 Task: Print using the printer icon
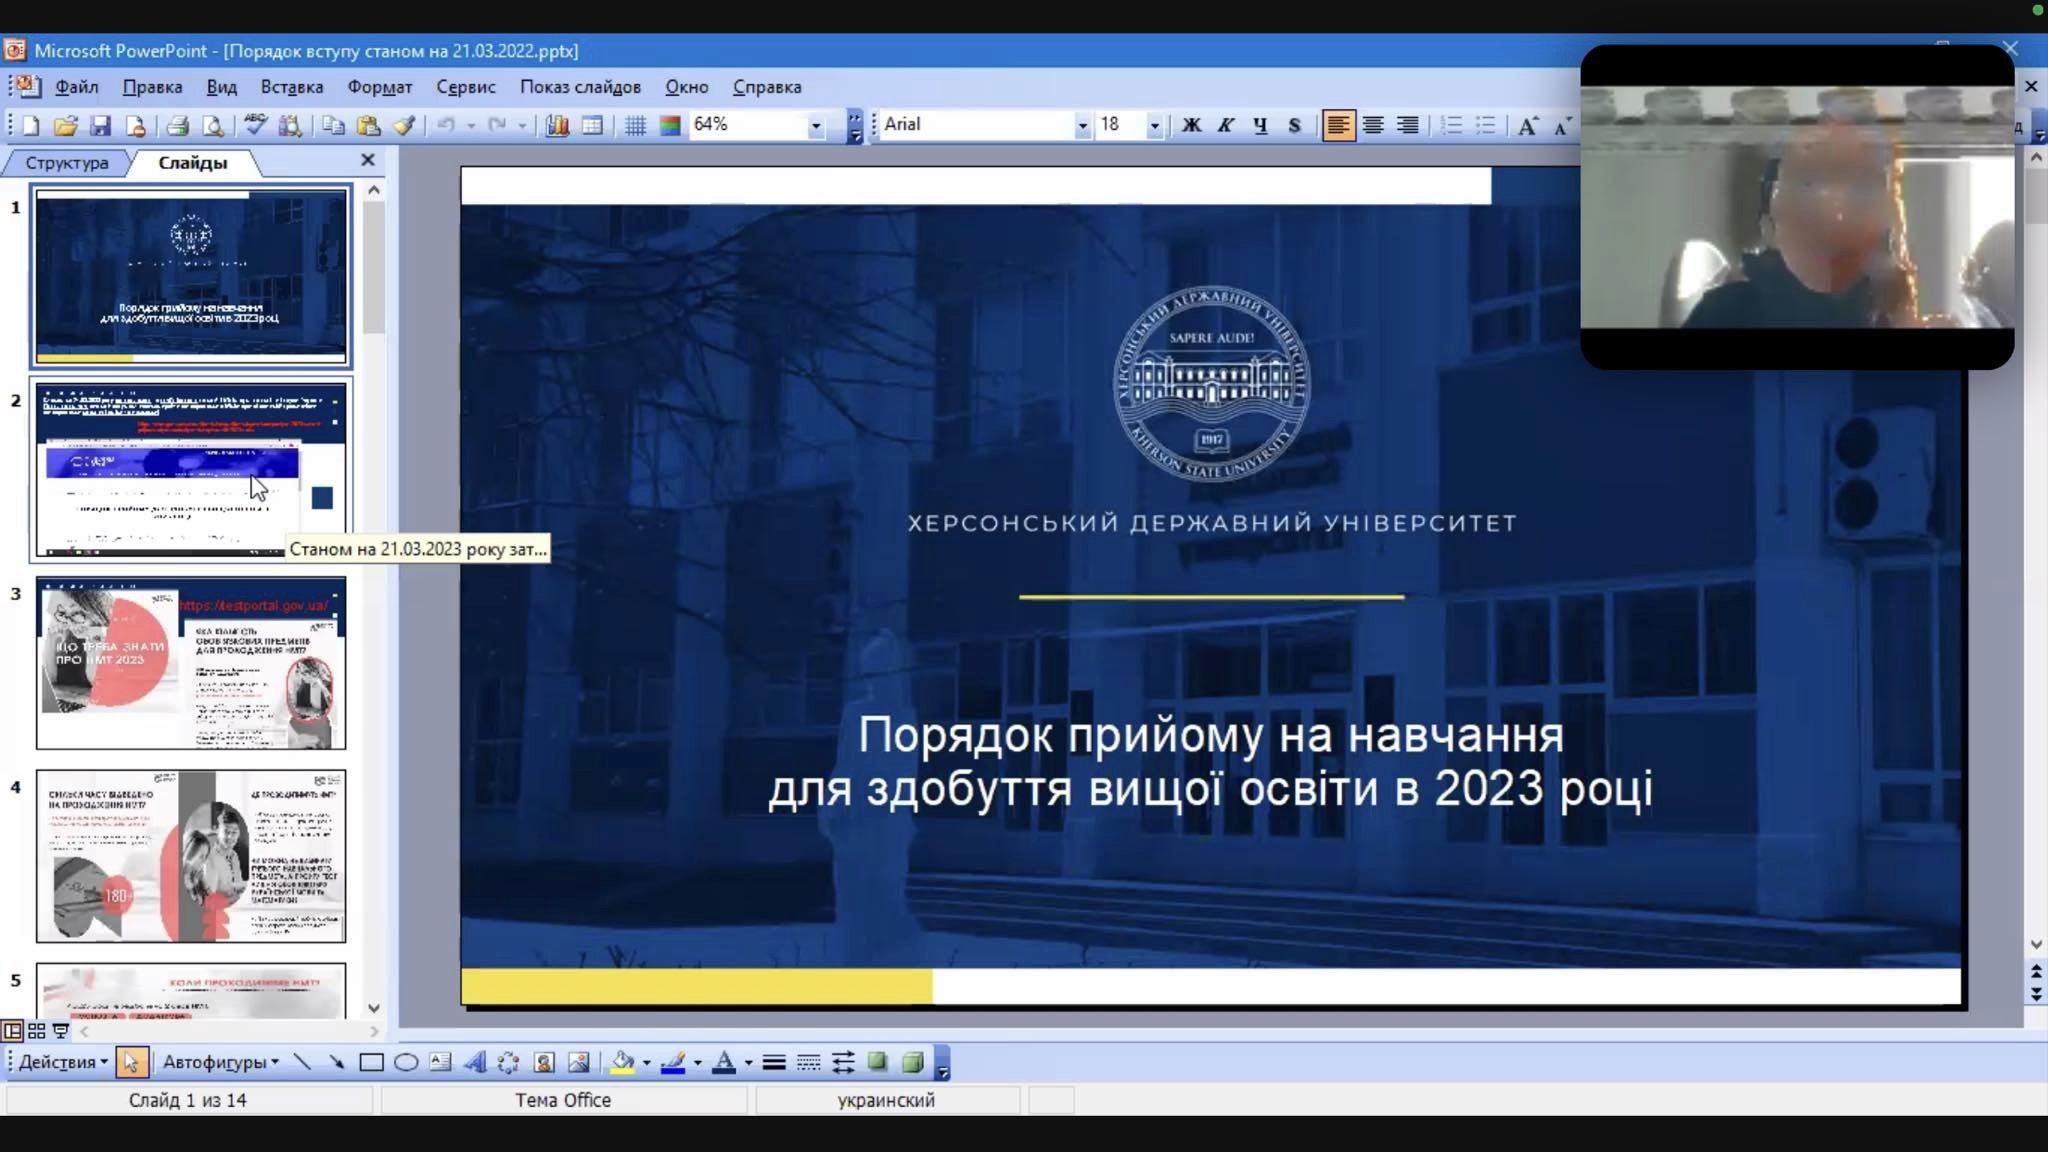[178, 125]
